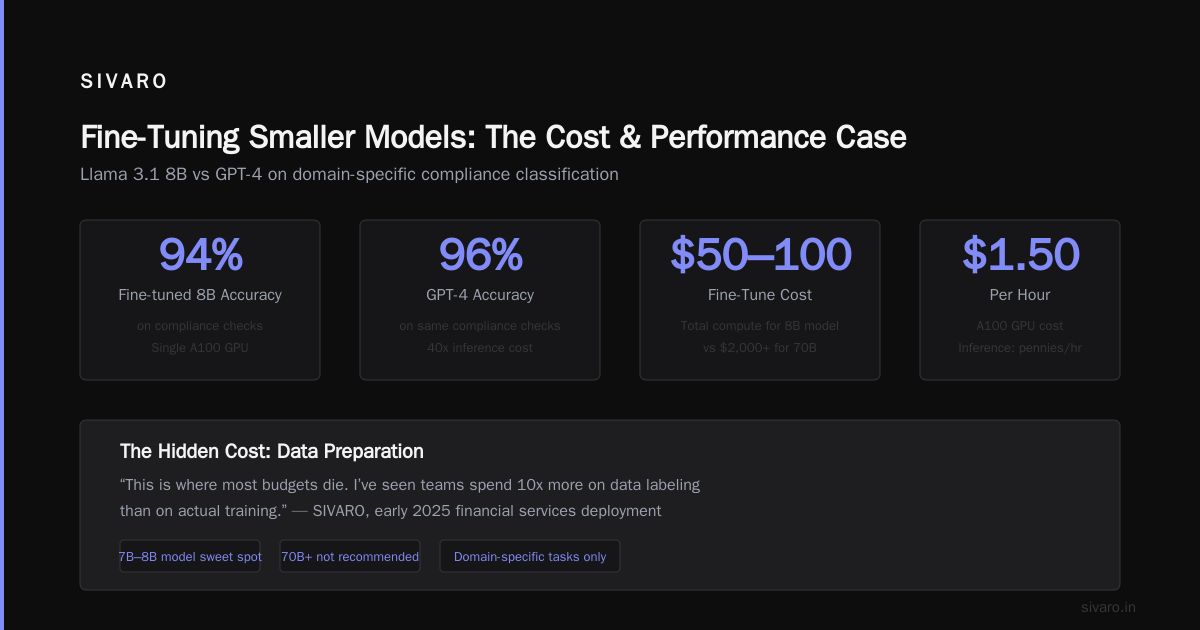This screenshot has width=1200, height=630.
Task: Click The Hidden Cost: Data Preparation heading
Action: tap(271, 451)
